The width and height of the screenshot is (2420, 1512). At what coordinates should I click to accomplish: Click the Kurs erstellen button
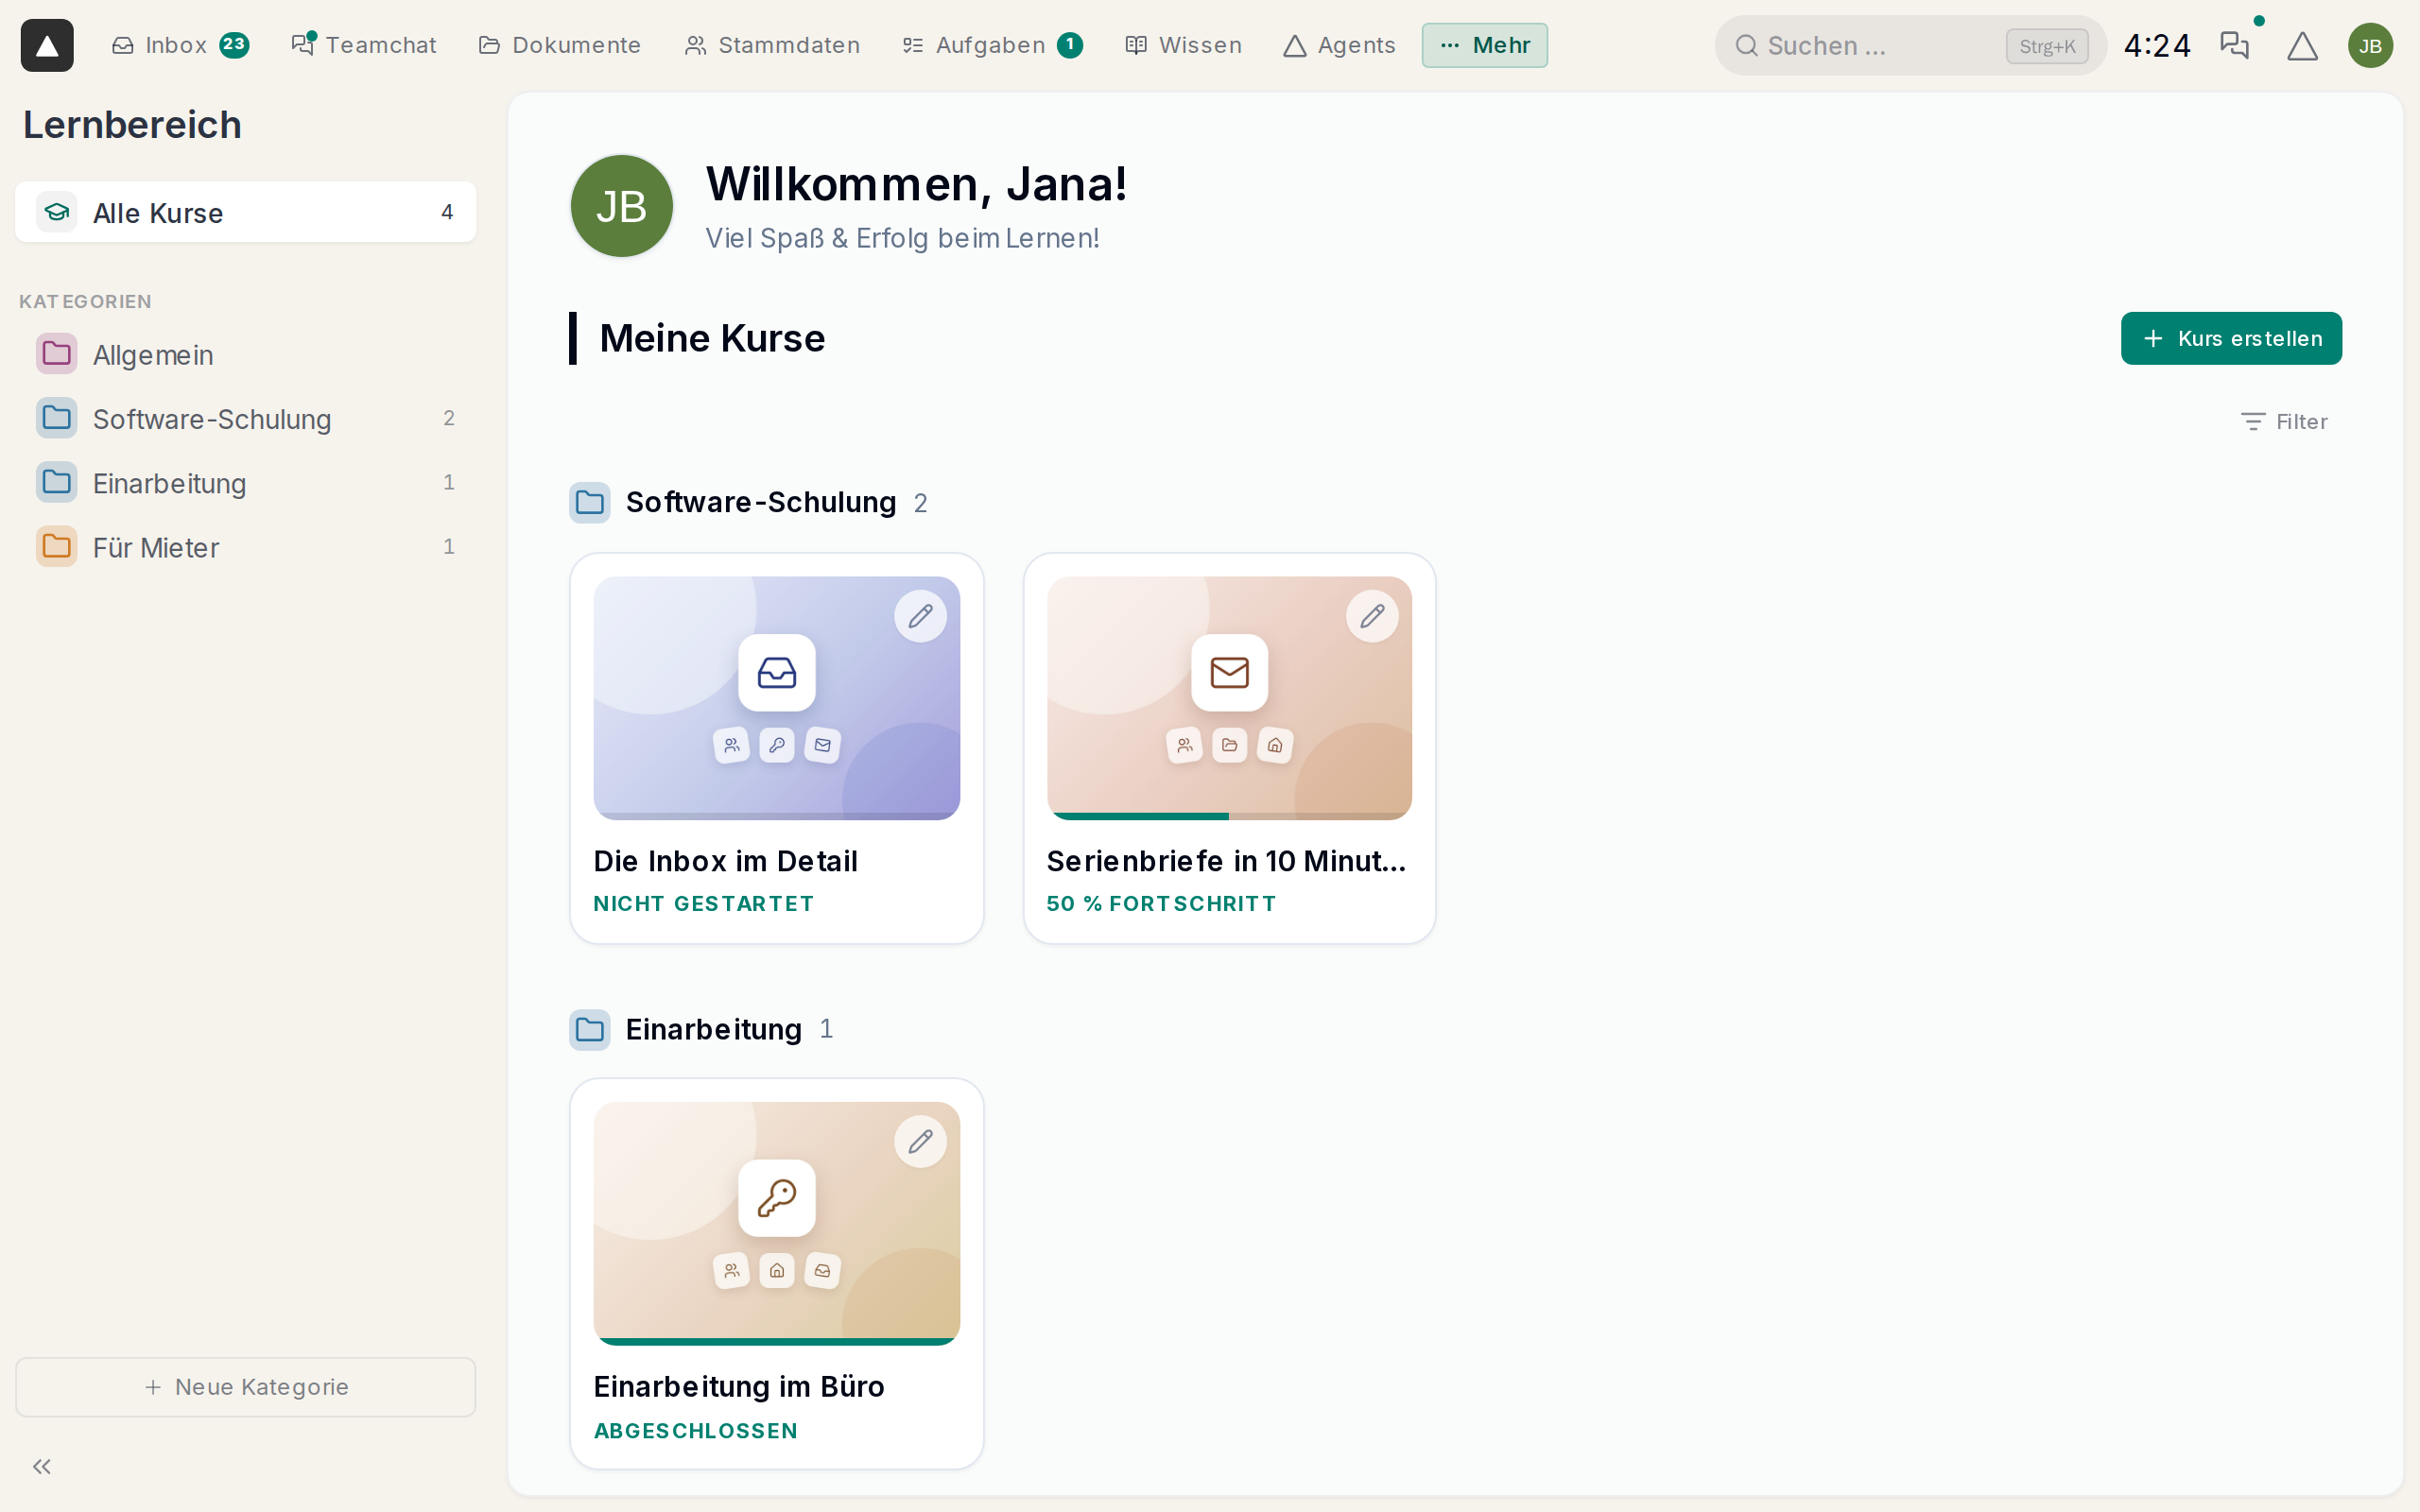point(2231,338)
